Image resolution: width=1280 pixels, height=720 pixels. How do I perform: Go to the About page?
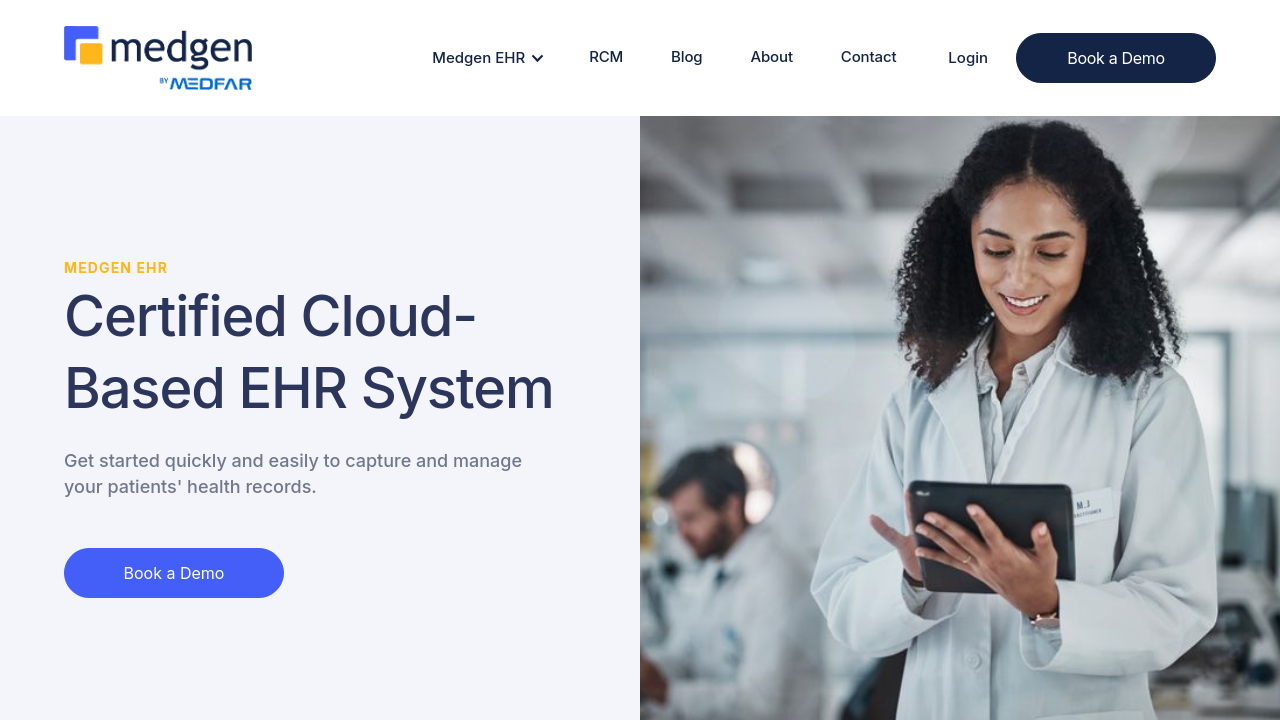771,57
